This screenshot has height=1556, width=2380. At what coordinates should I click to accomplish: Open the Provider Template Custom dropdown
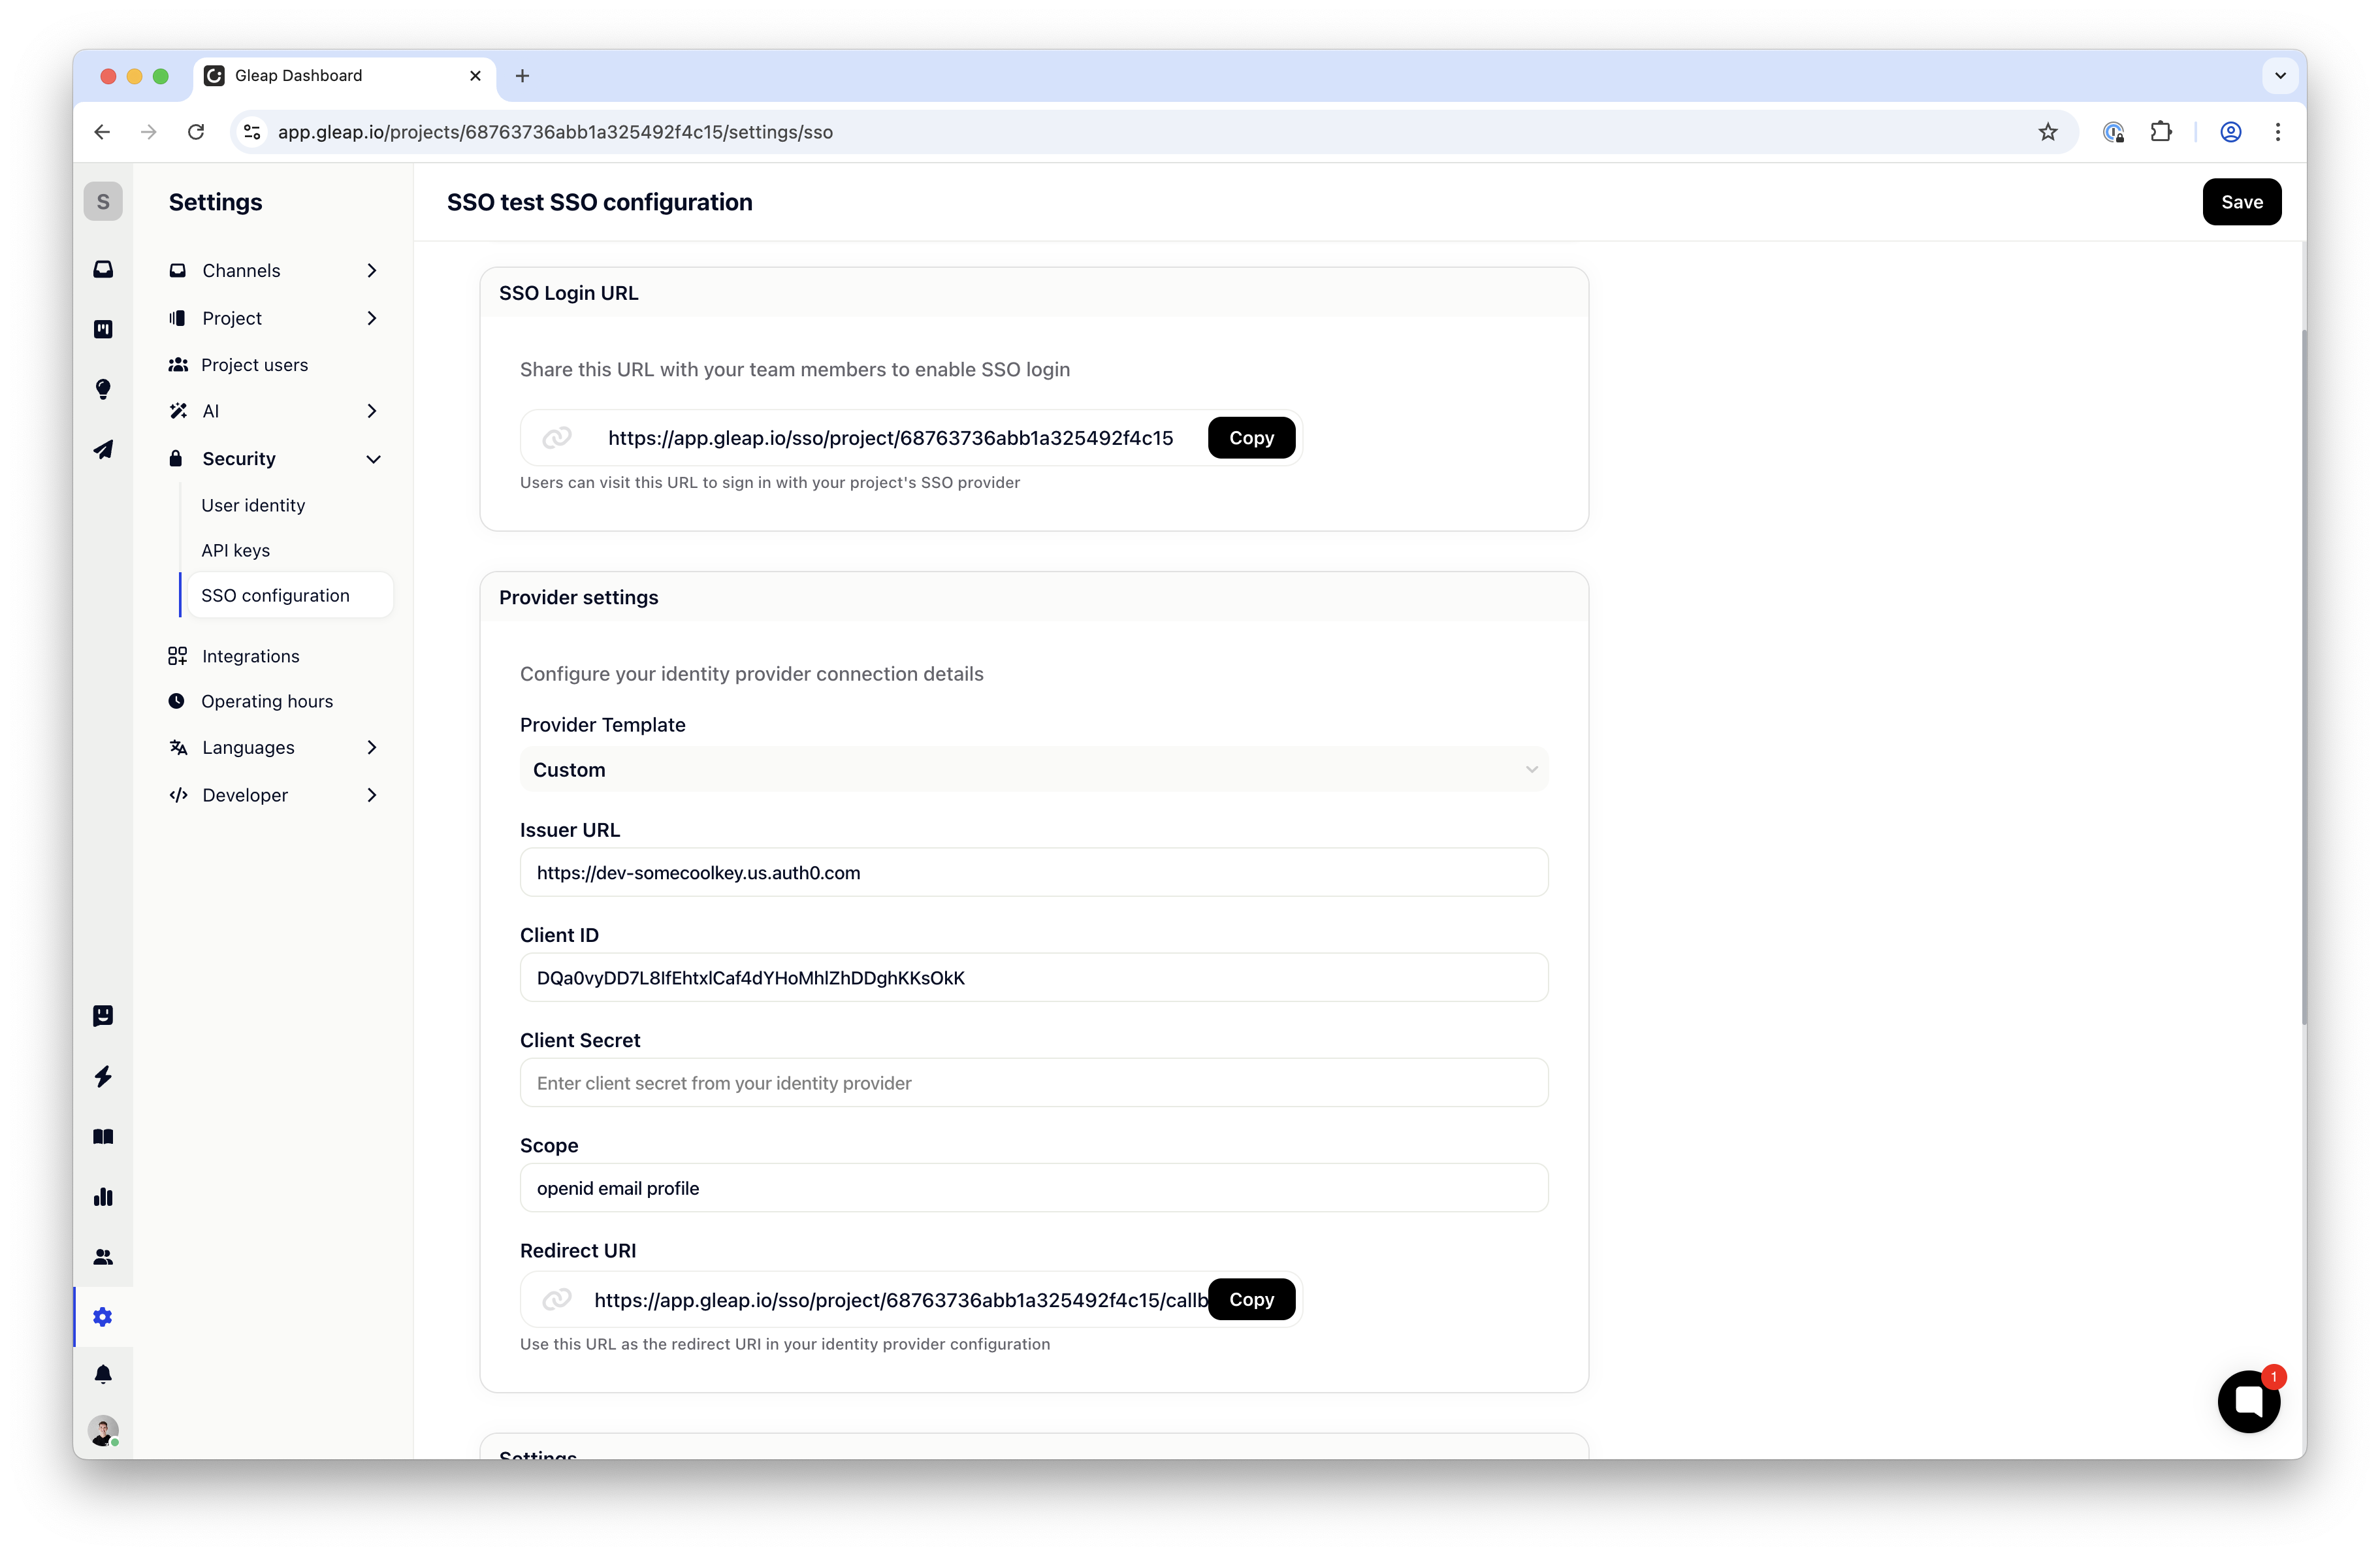(1034, 769)
